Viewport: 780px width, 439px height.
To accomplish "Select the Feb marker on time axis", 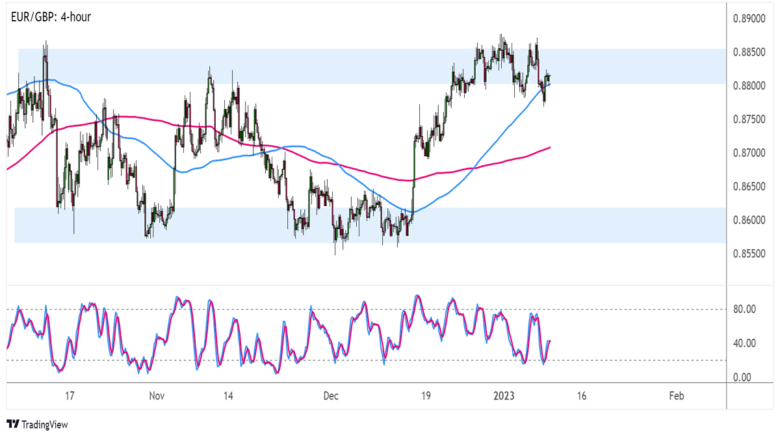I will pyautogui.click(x=675, y=395).
